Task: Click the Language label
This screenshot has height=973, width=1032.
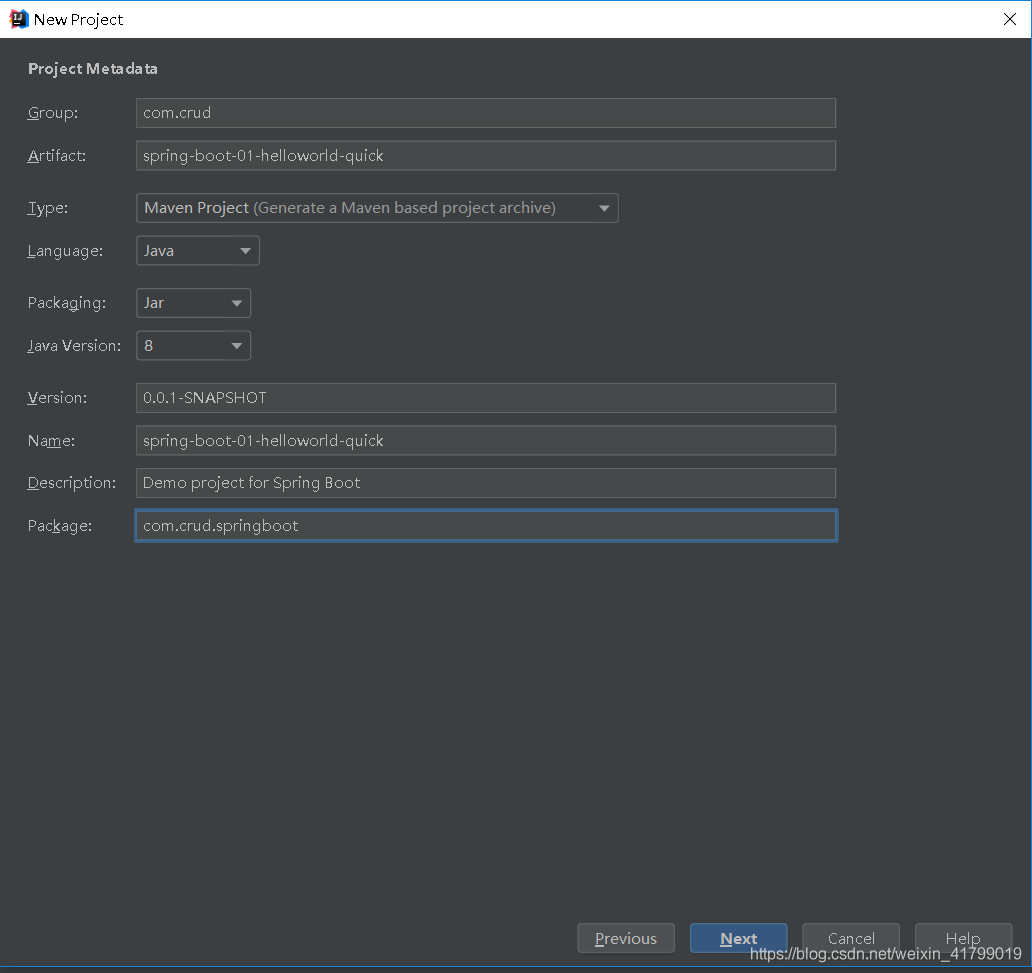Action: point(65,251)
